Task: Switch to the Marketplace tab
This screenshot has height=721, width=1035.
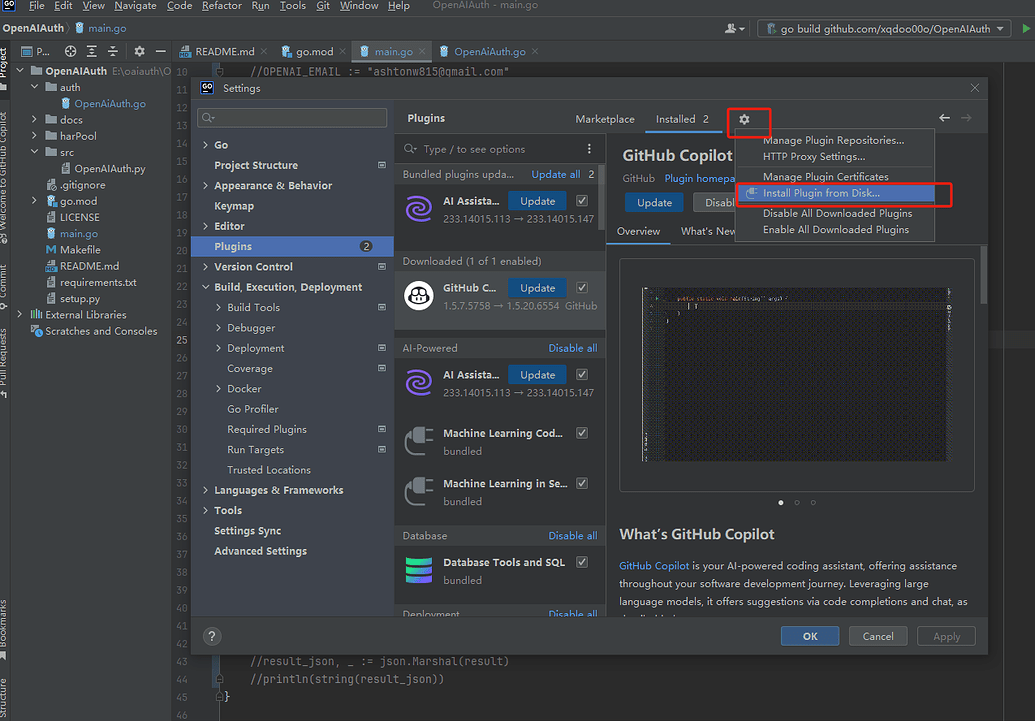Action: 605,119
